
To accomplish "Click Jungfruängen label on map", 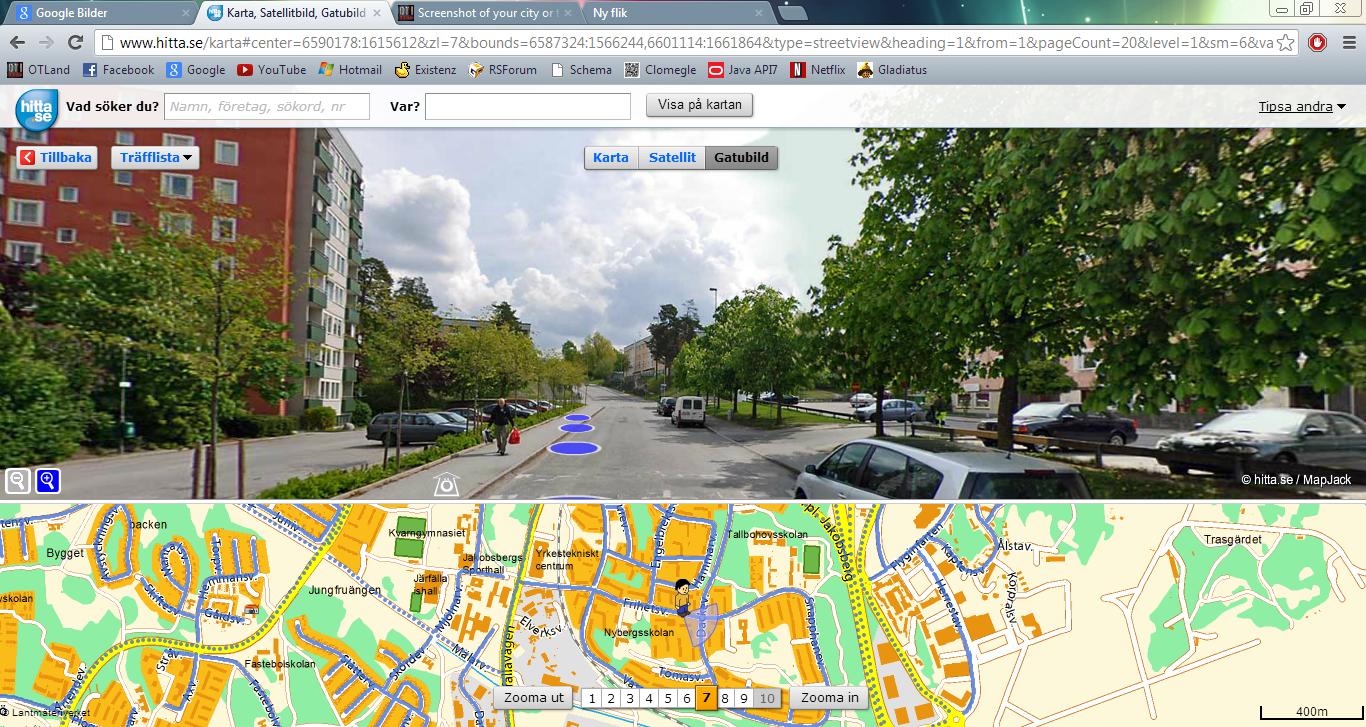I will coord(344,590).
